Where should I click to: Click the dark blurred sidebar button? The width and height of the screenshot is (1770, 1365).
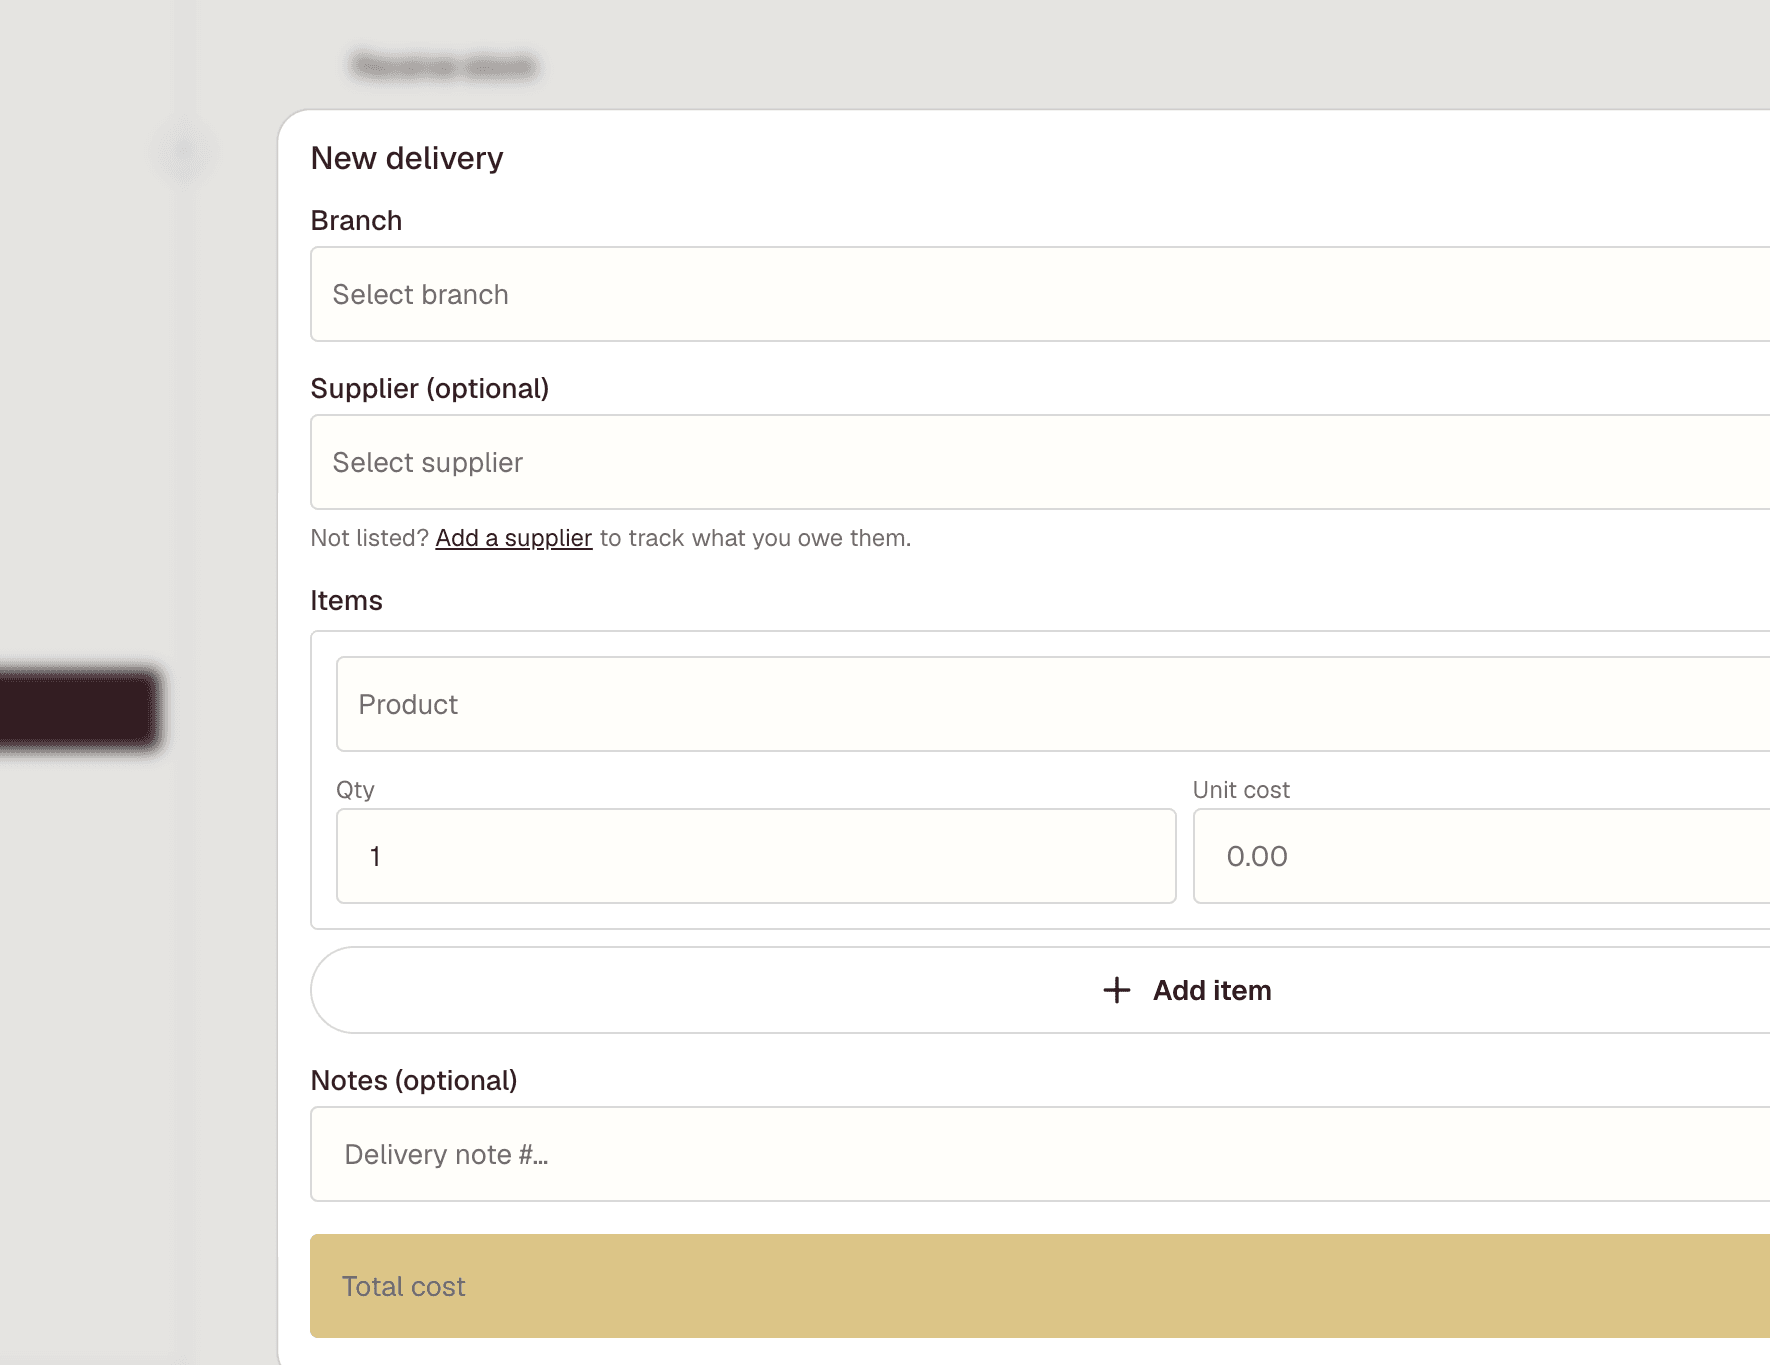(78, 709)
